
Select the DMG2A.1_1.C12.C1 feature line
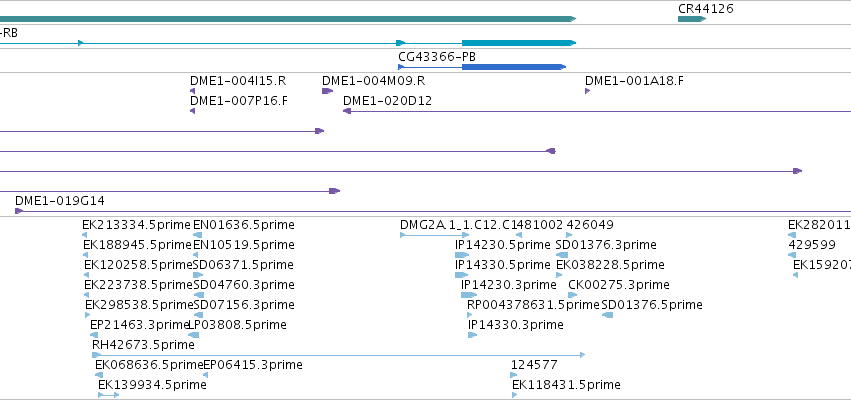[x=434, y=235]
